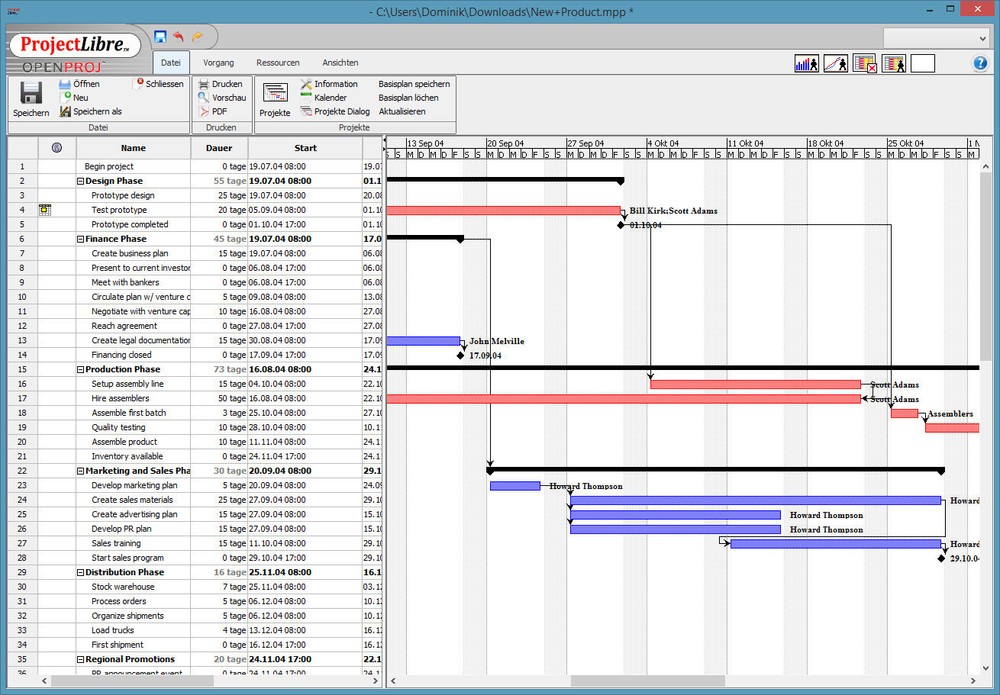Image resolution: width=1000 pixels, height=695 pixels.
Task: Click the Speichern save icon in quick access toolbar
Action: click(x=160, y=36)
